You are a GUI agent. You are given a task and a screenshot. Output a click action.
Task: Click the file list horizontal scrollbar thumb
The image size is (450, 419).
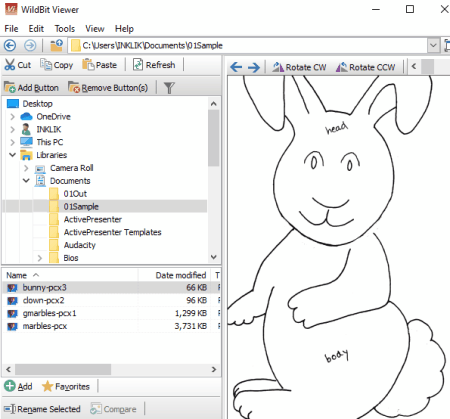pyautogui.click(x=63, y=369)
